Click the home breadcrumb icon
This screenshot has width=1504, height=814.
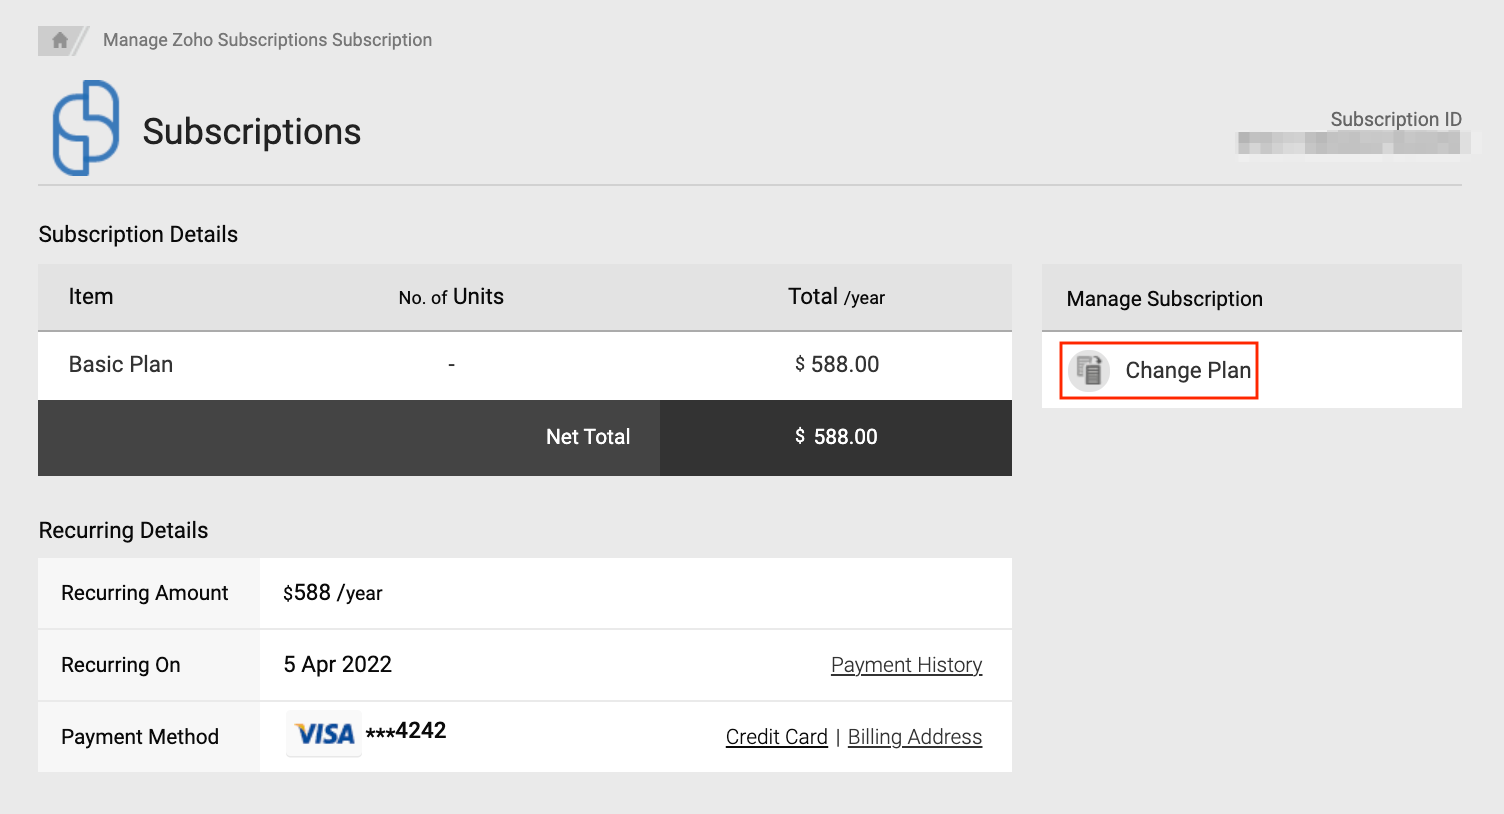tap(60, 40)
